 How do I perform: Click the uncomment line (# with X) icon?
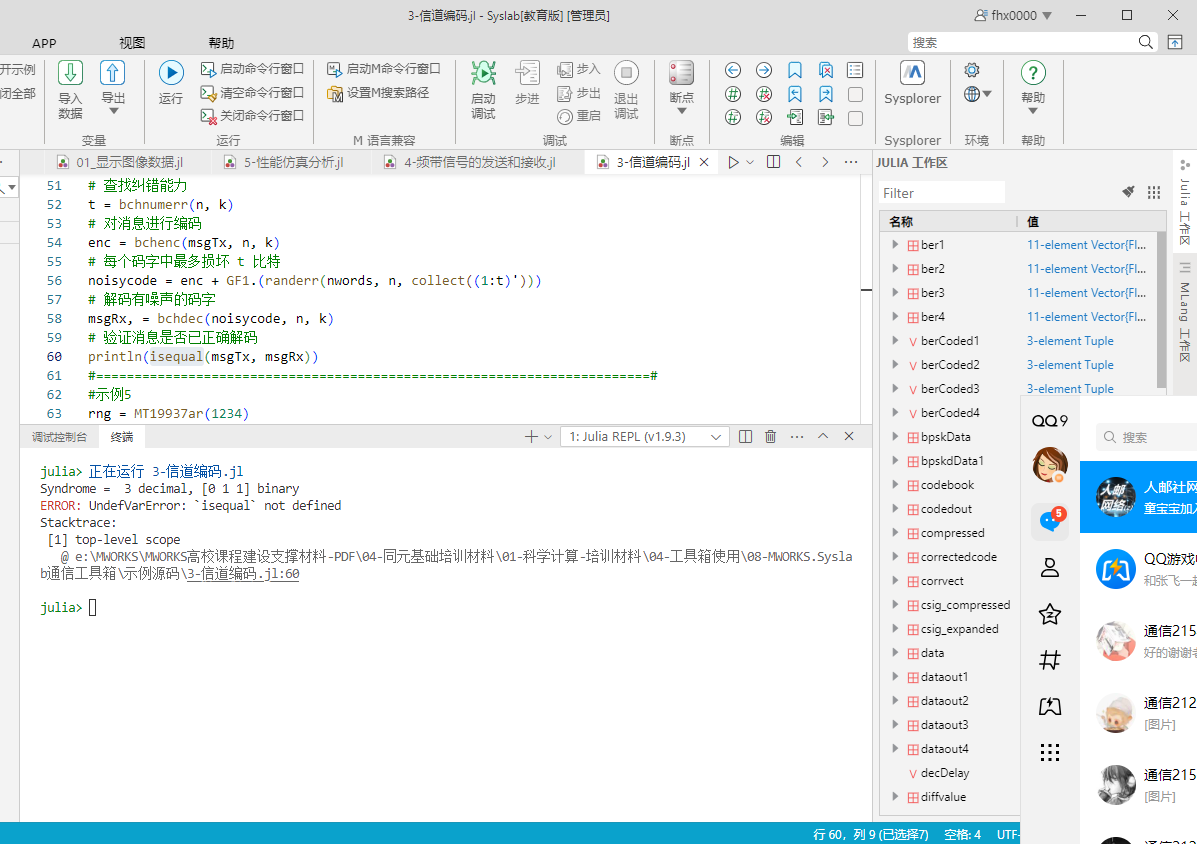pos(763,94)
